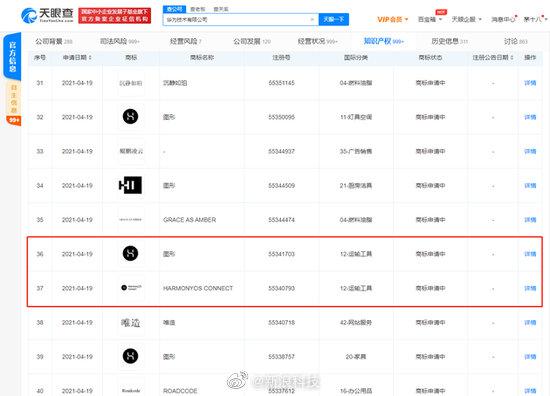Click the HI logo thumbnail in row 34
The width and height of the screenshot is (550, 396).
pos(130,185)
